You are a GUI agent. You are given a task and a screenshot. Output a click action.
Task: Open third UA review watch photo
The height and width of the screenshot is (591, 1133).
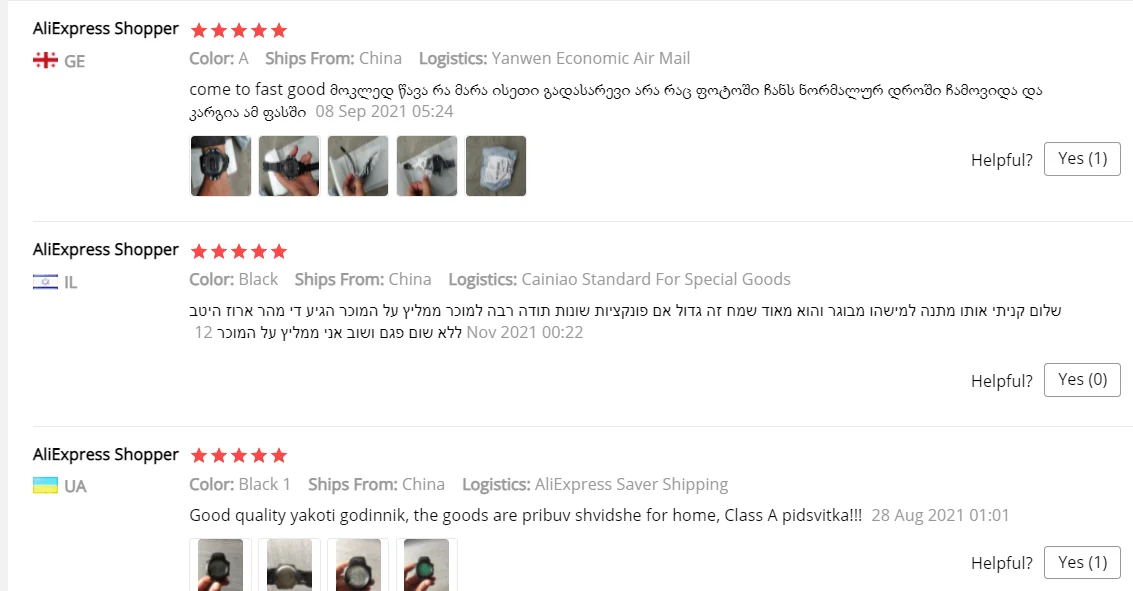point(358,564)
